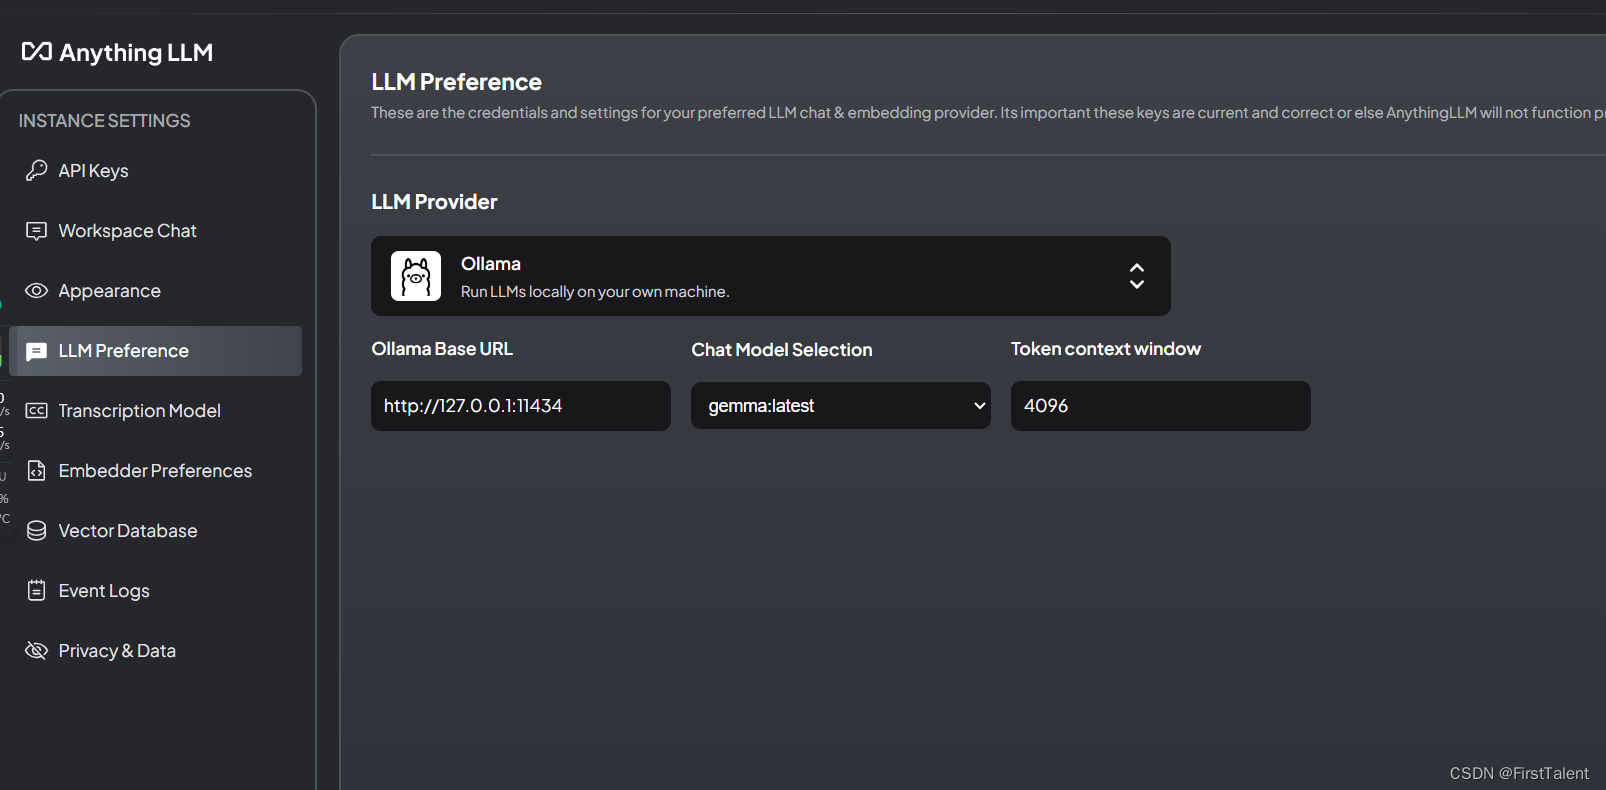This screenshot has height=790, width=1606.
Task: Click the LLM Provider section label
Action: (x=434, y=202)
